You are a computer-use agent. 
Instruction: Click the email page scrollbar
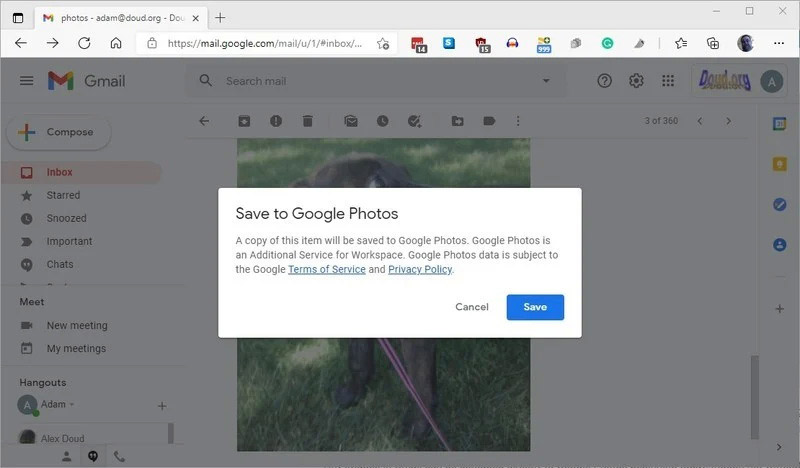coord(755,397)
